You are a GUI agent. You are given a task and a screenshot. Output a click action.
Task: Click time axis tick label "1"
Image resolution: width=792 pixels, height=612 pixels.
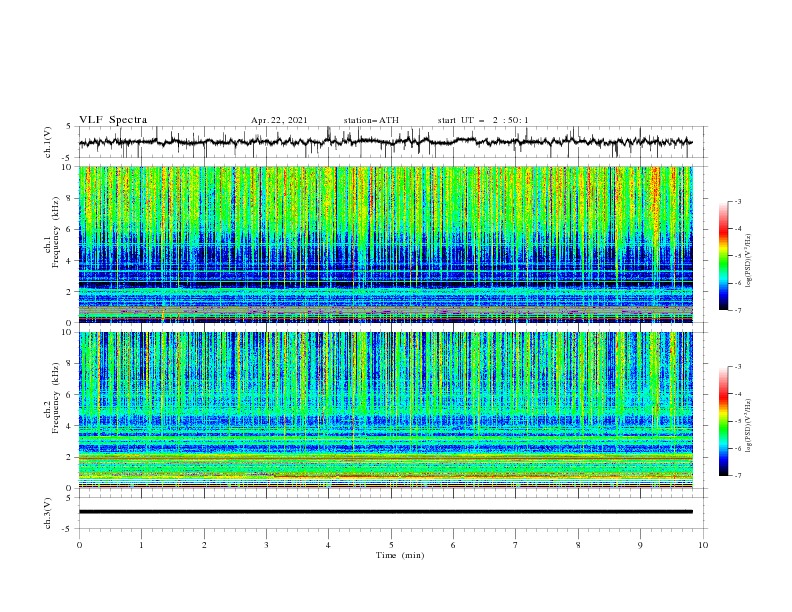[x=141, y=545]
